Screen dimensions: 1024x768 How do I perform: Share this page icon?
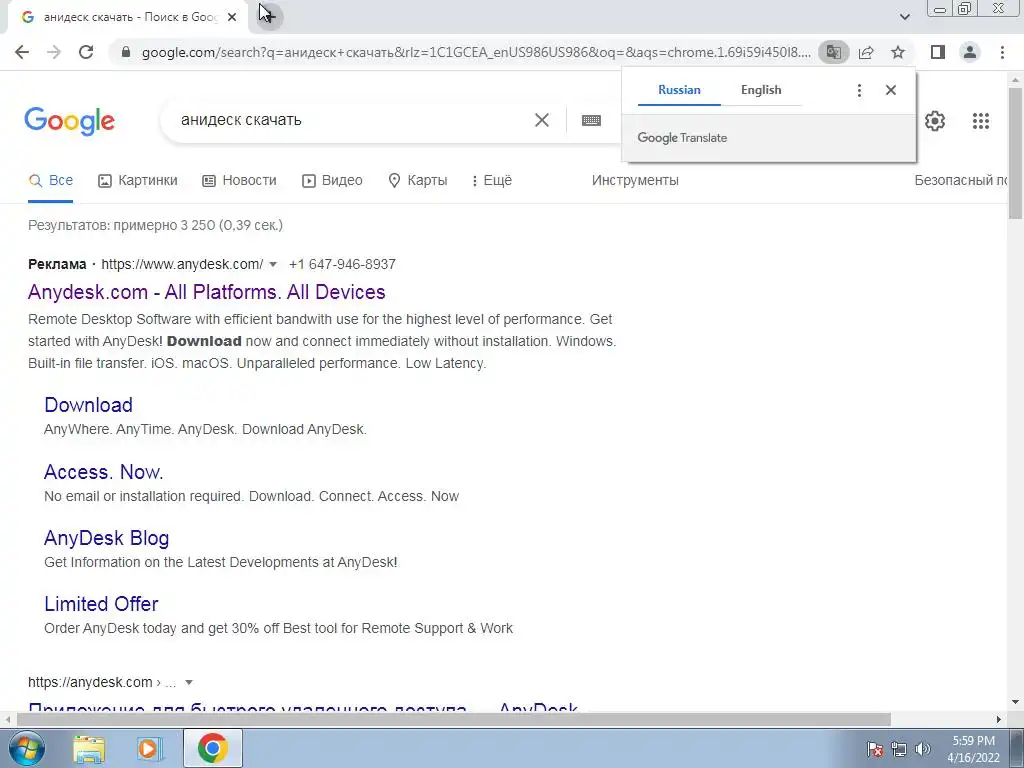tap(866, 52)
